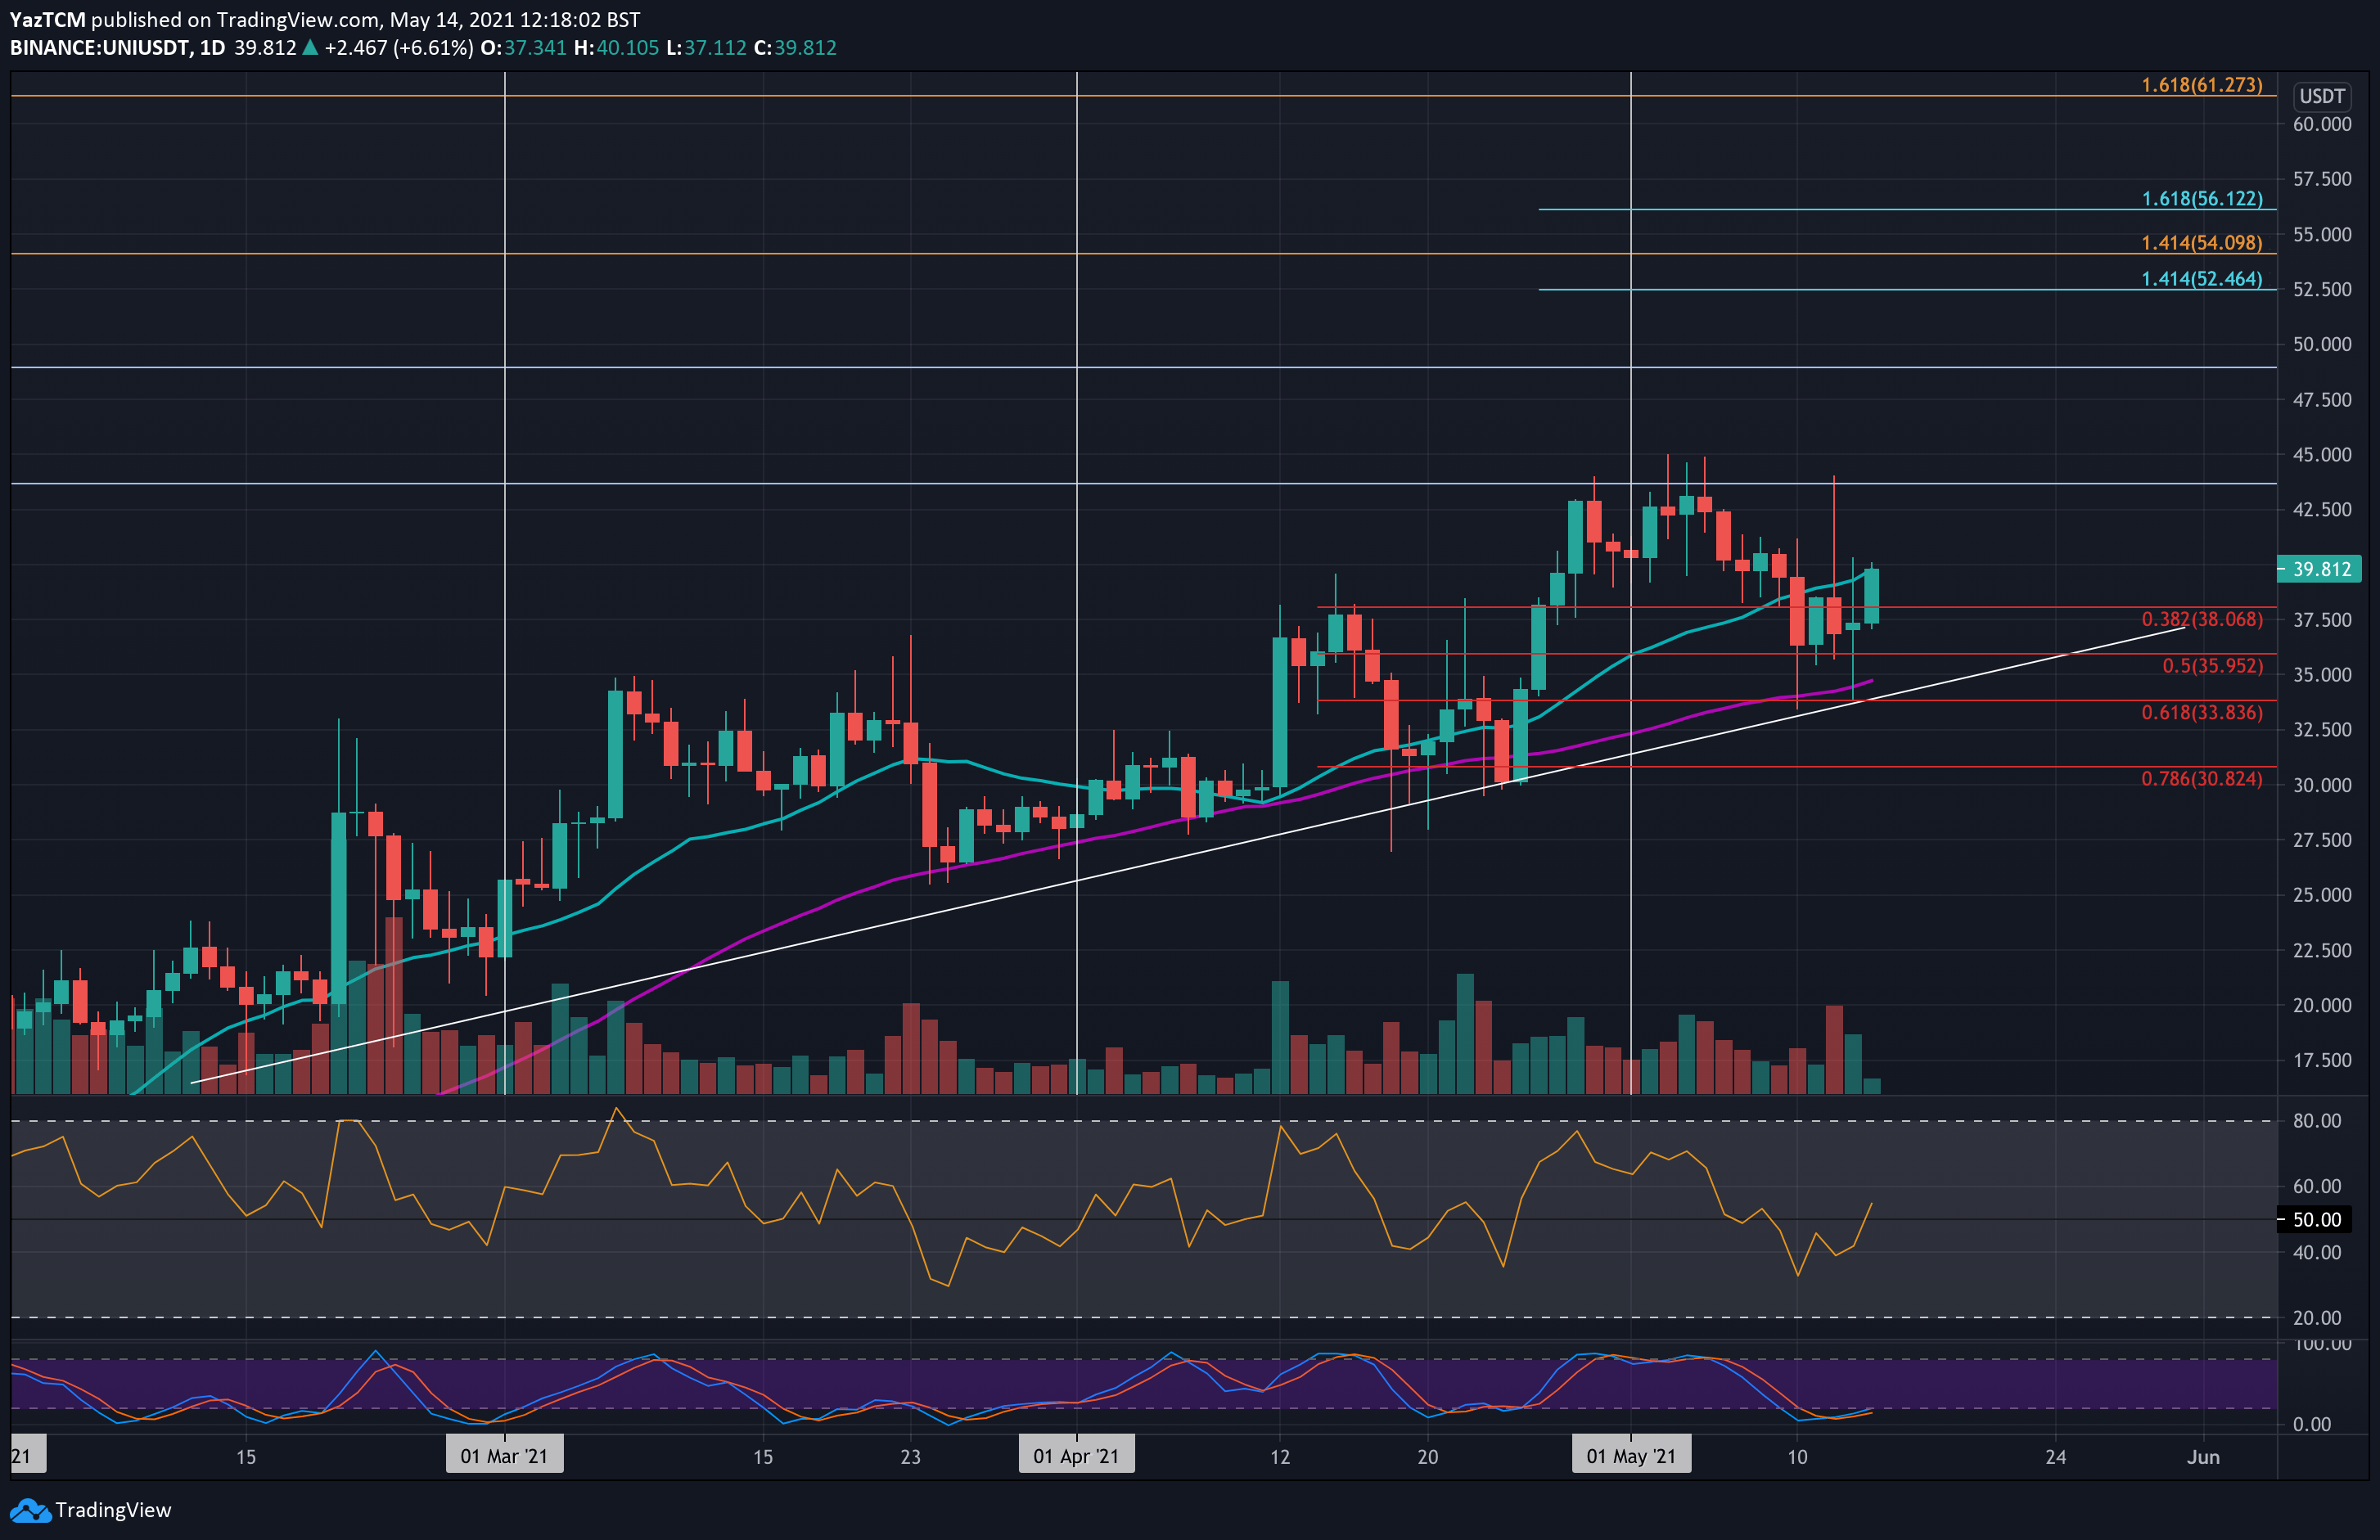Click the 01 Mar '21 date marker
Screen dimensions: 2380x1540
click(504, 1455)
